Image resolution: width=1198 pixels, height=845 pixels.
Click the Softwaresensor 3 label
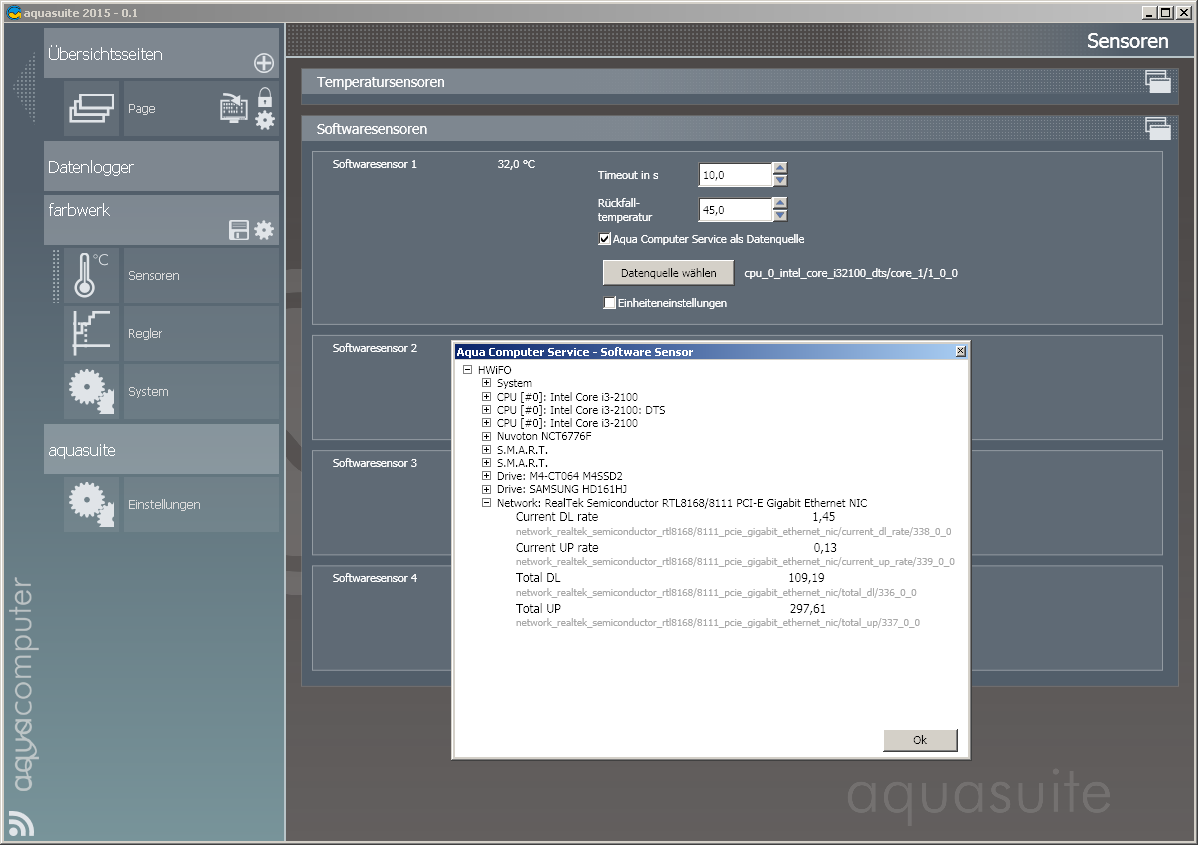(374, 463)
